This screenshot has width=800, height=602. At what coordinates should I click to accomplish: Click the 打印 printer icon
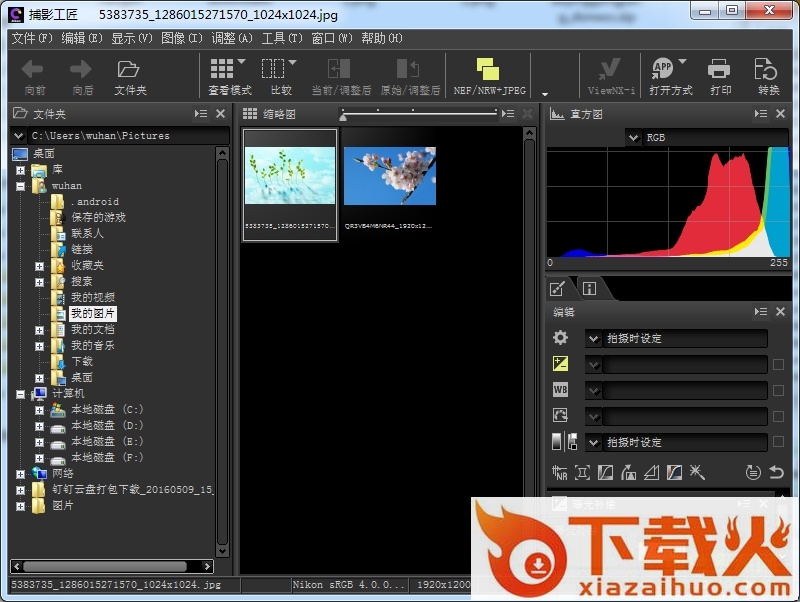719,68
